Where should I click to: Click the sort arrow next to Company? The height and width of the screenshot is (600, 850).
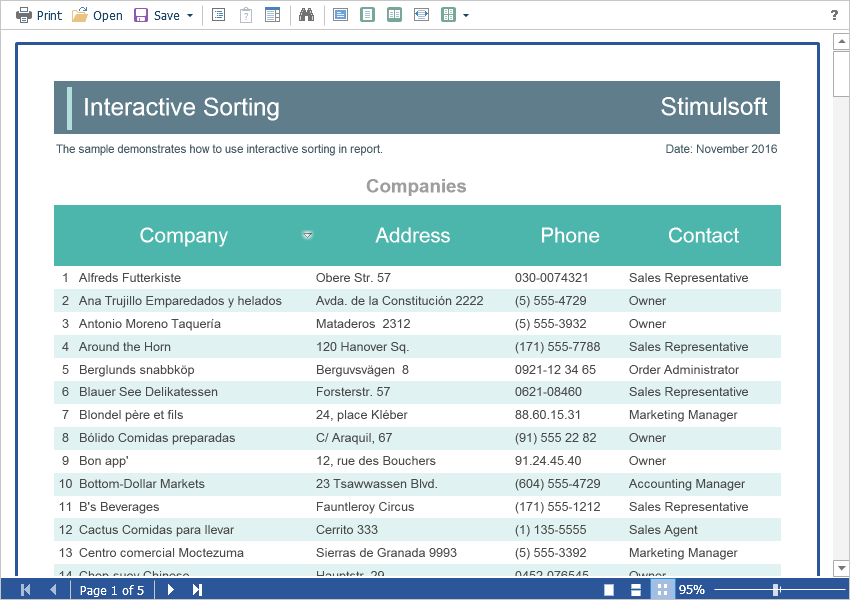308,235
